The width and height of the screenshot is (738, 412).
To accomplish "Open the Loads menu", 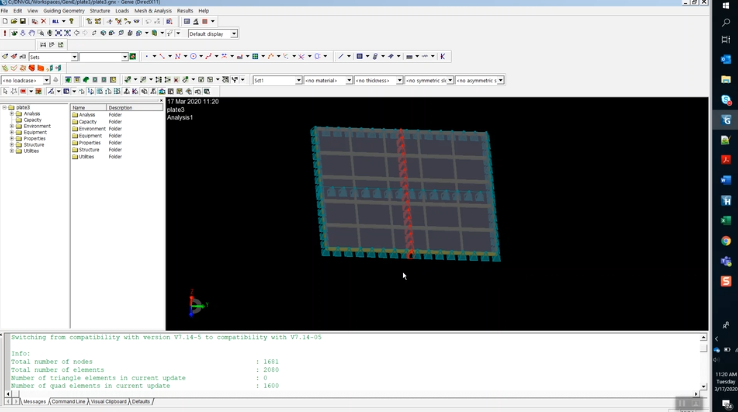I will click(x=122, y=10).
